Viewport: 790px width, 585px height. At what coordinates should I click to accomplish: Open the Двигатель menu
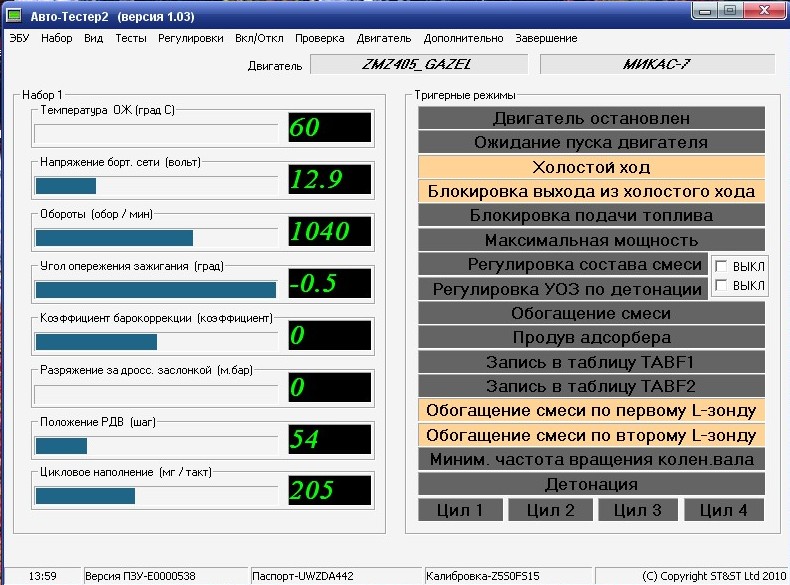383,38
